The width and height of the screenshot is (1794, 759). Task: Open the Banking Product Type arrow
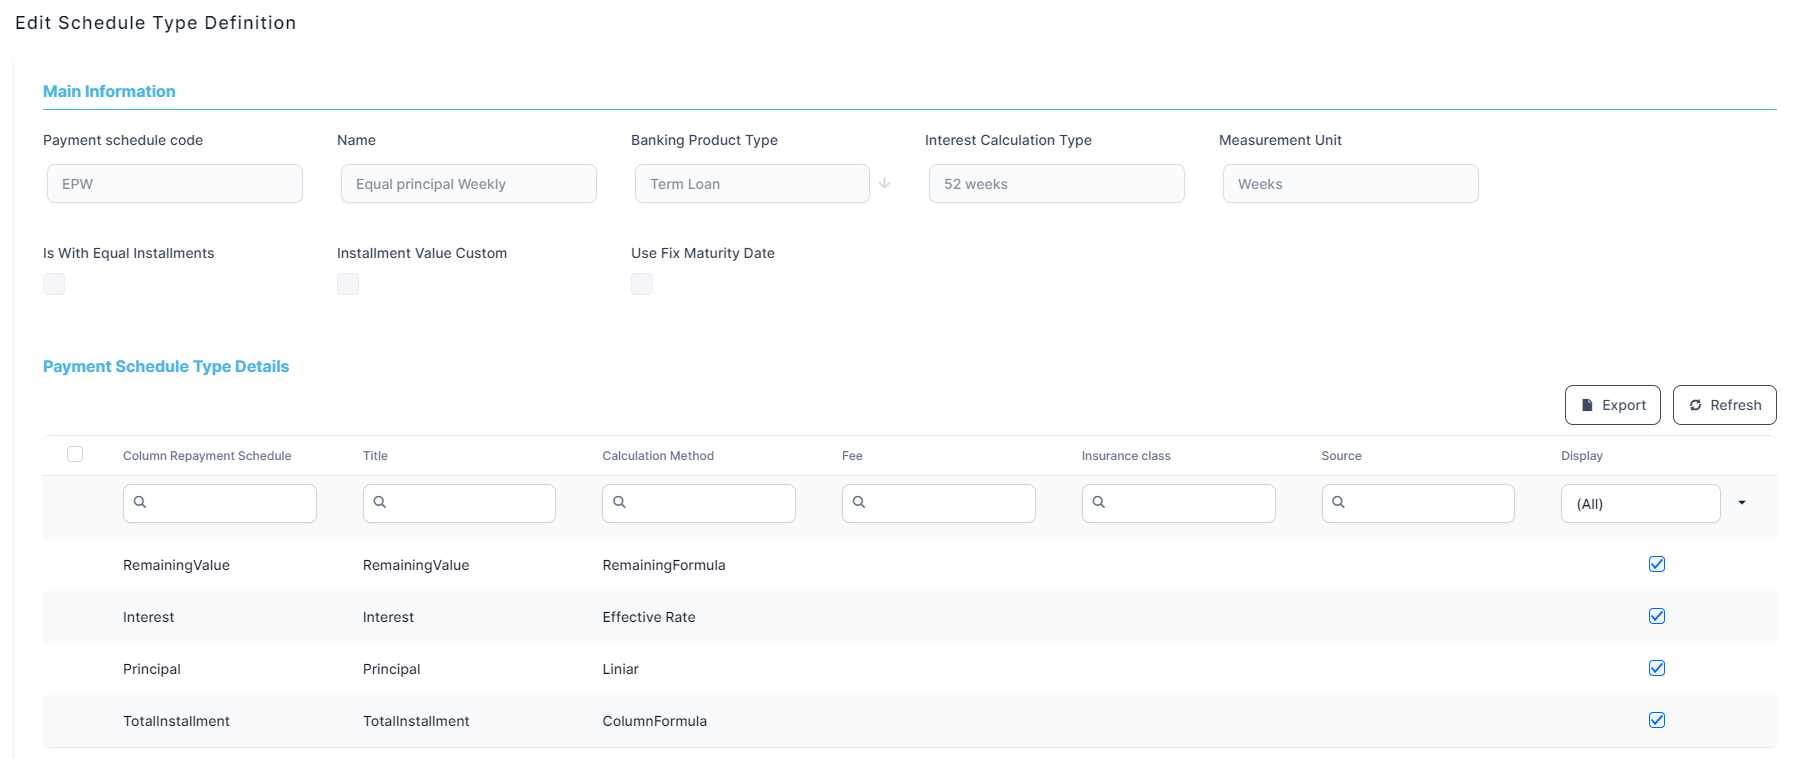pyautogui.click(x=884, y=184)
